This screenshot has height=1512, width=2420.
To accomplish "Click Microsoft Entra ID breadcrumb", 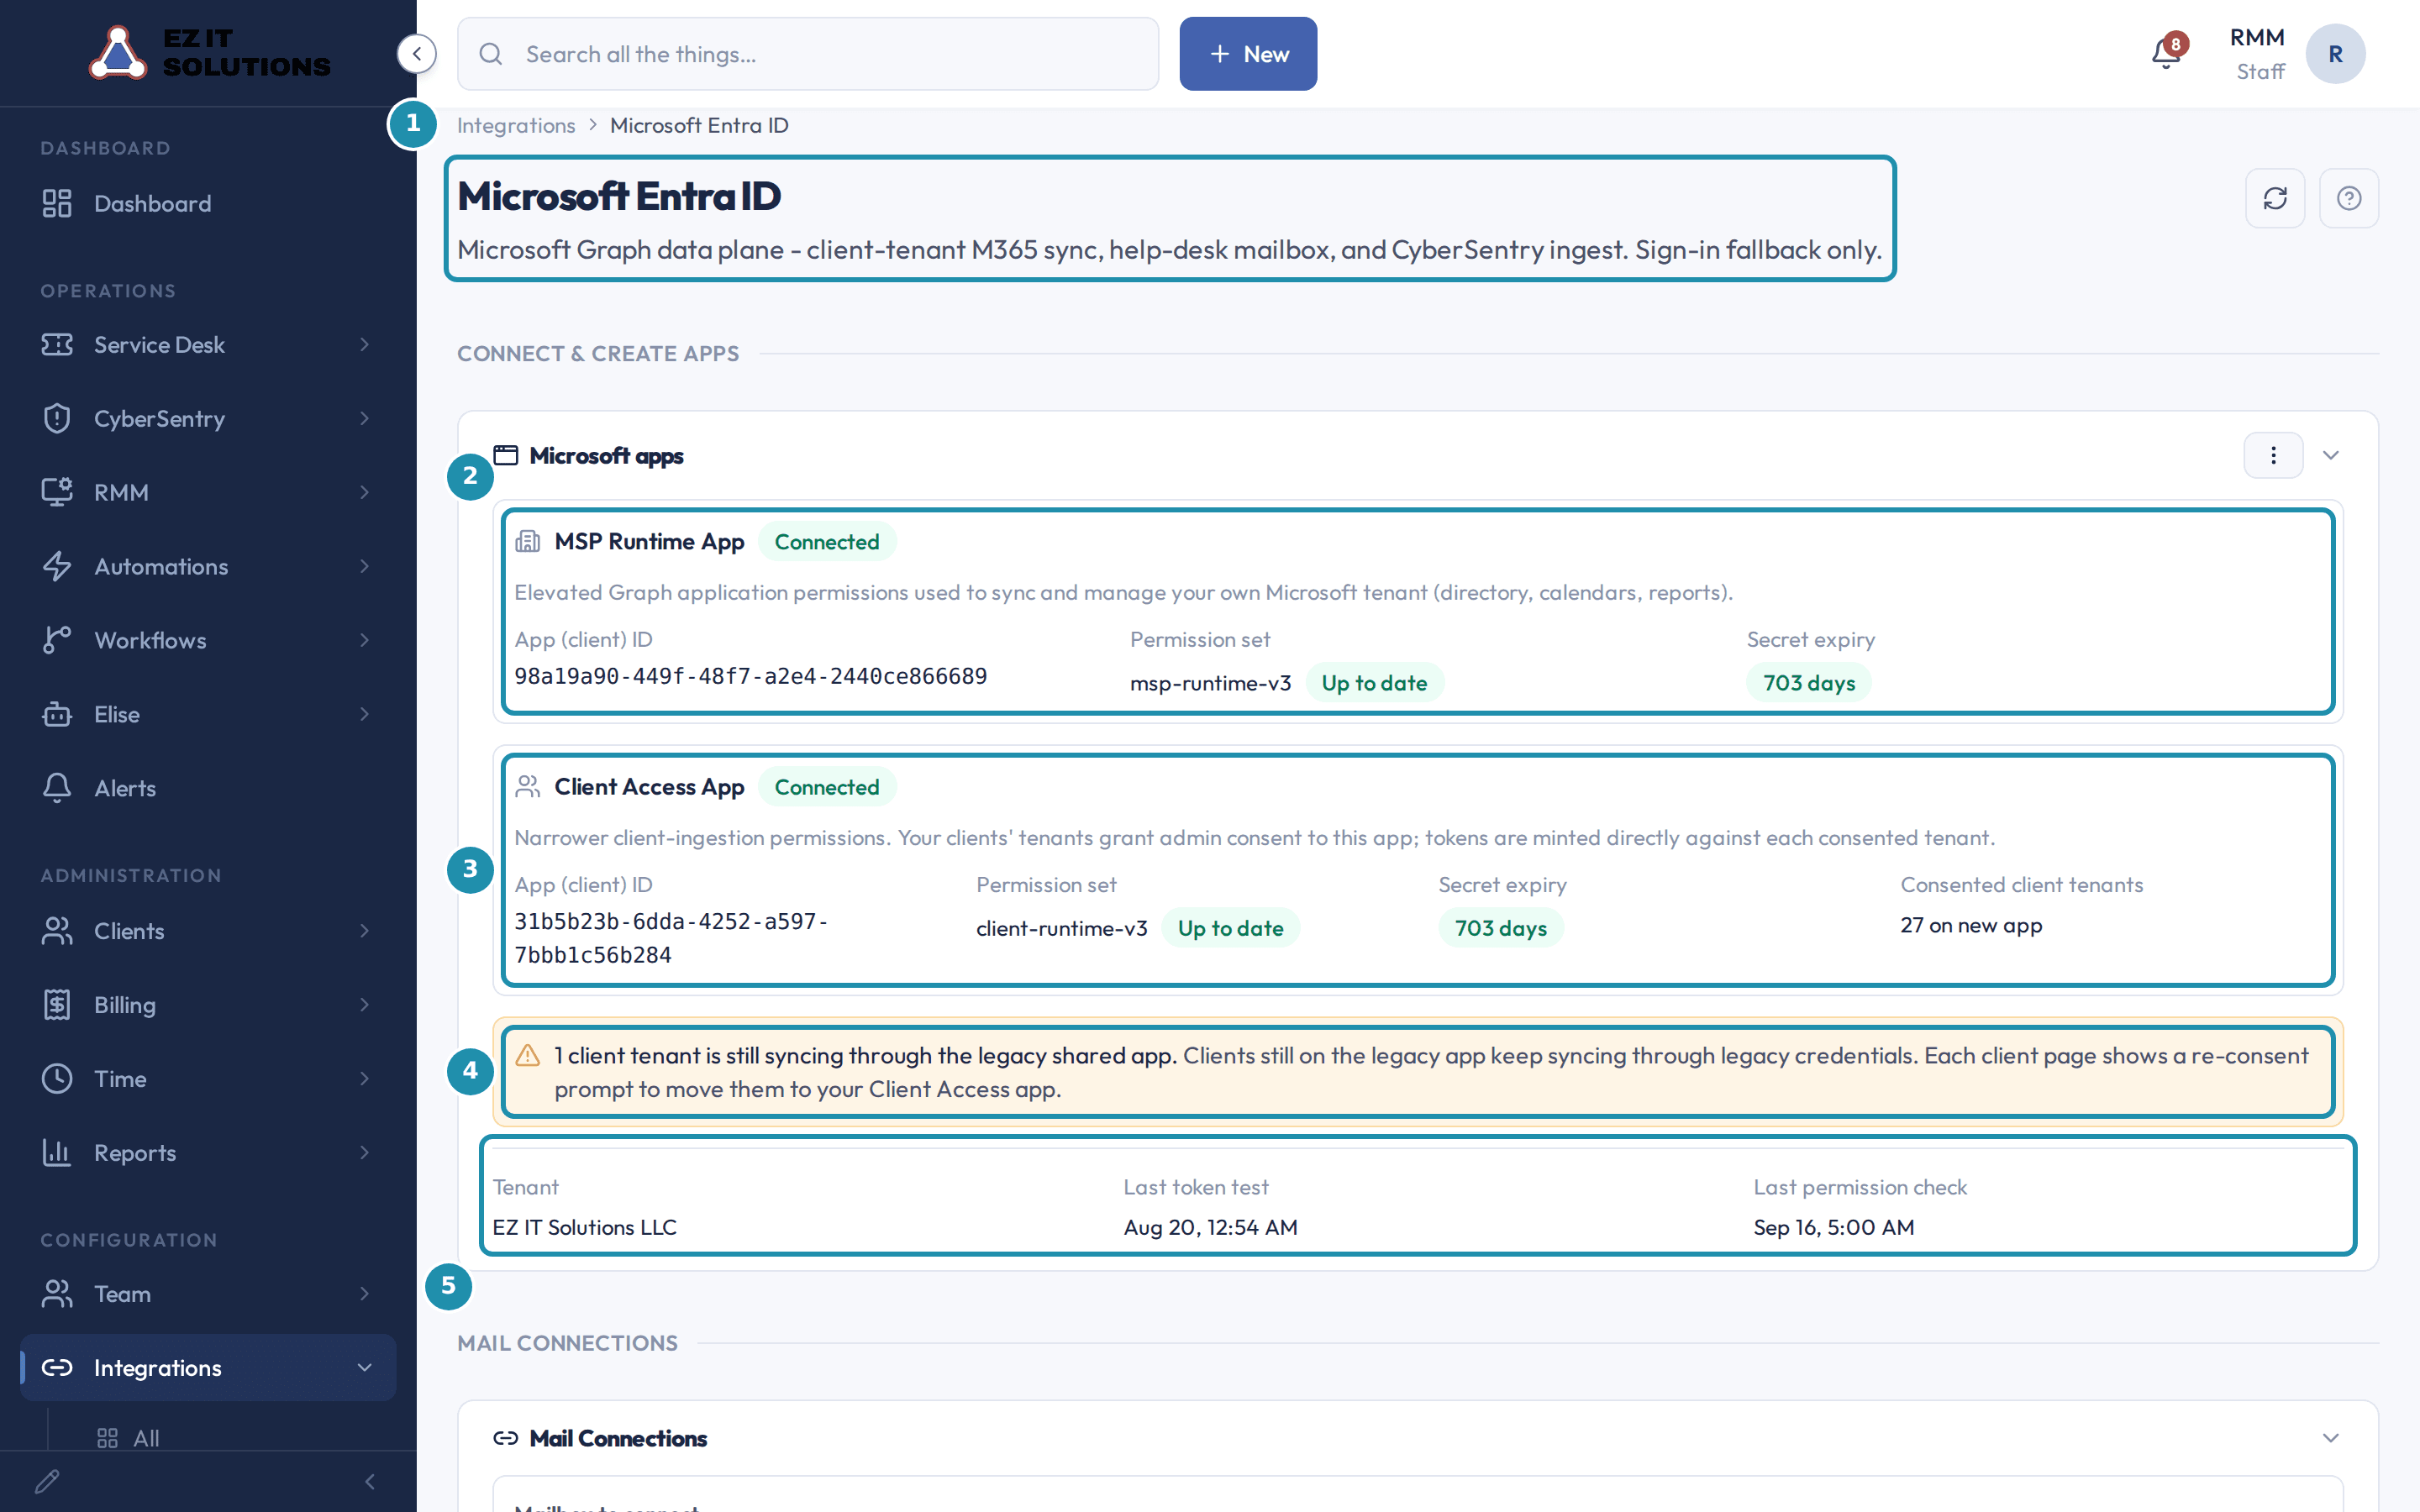I will (699, 125).
